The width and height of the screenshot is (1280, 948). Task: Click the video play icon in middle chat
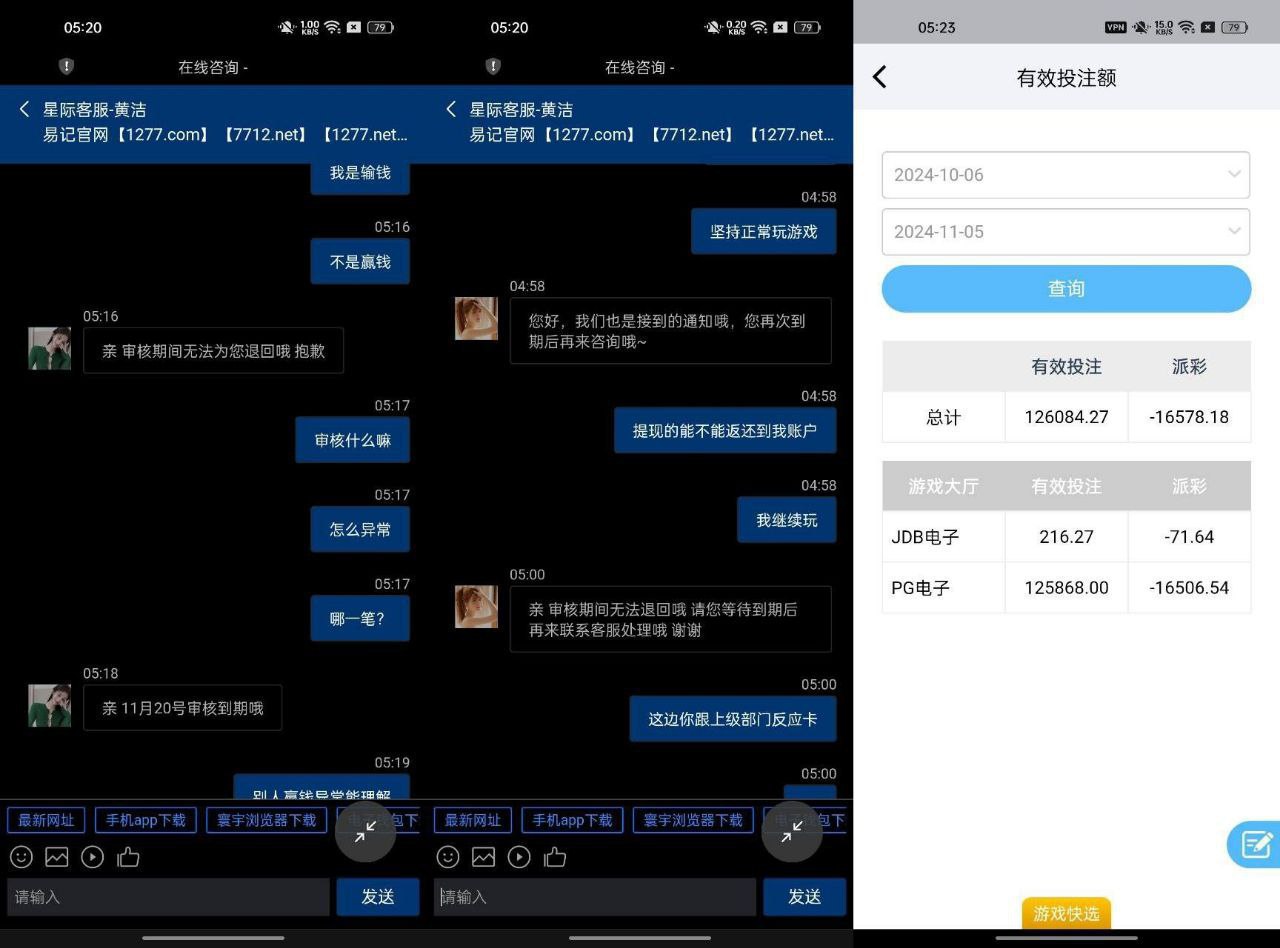(519, 857)
